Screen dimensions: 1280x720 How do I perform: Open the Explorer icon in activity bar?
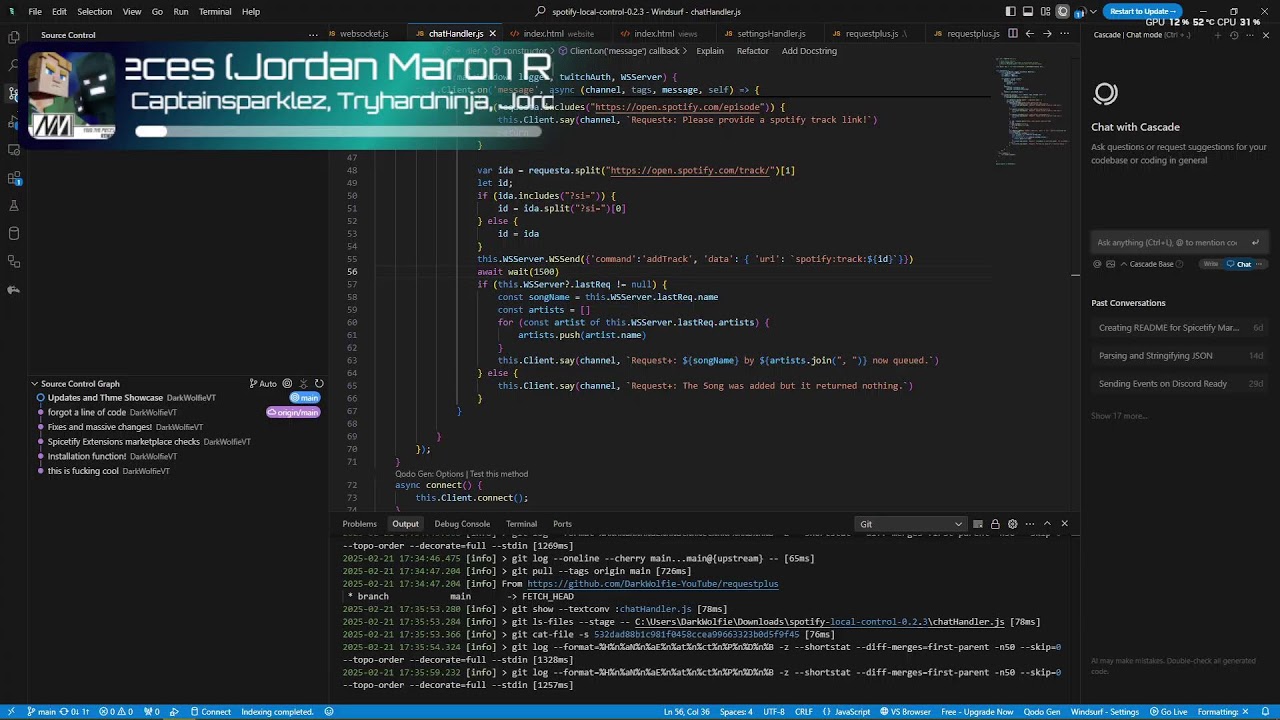pos(14,37)
